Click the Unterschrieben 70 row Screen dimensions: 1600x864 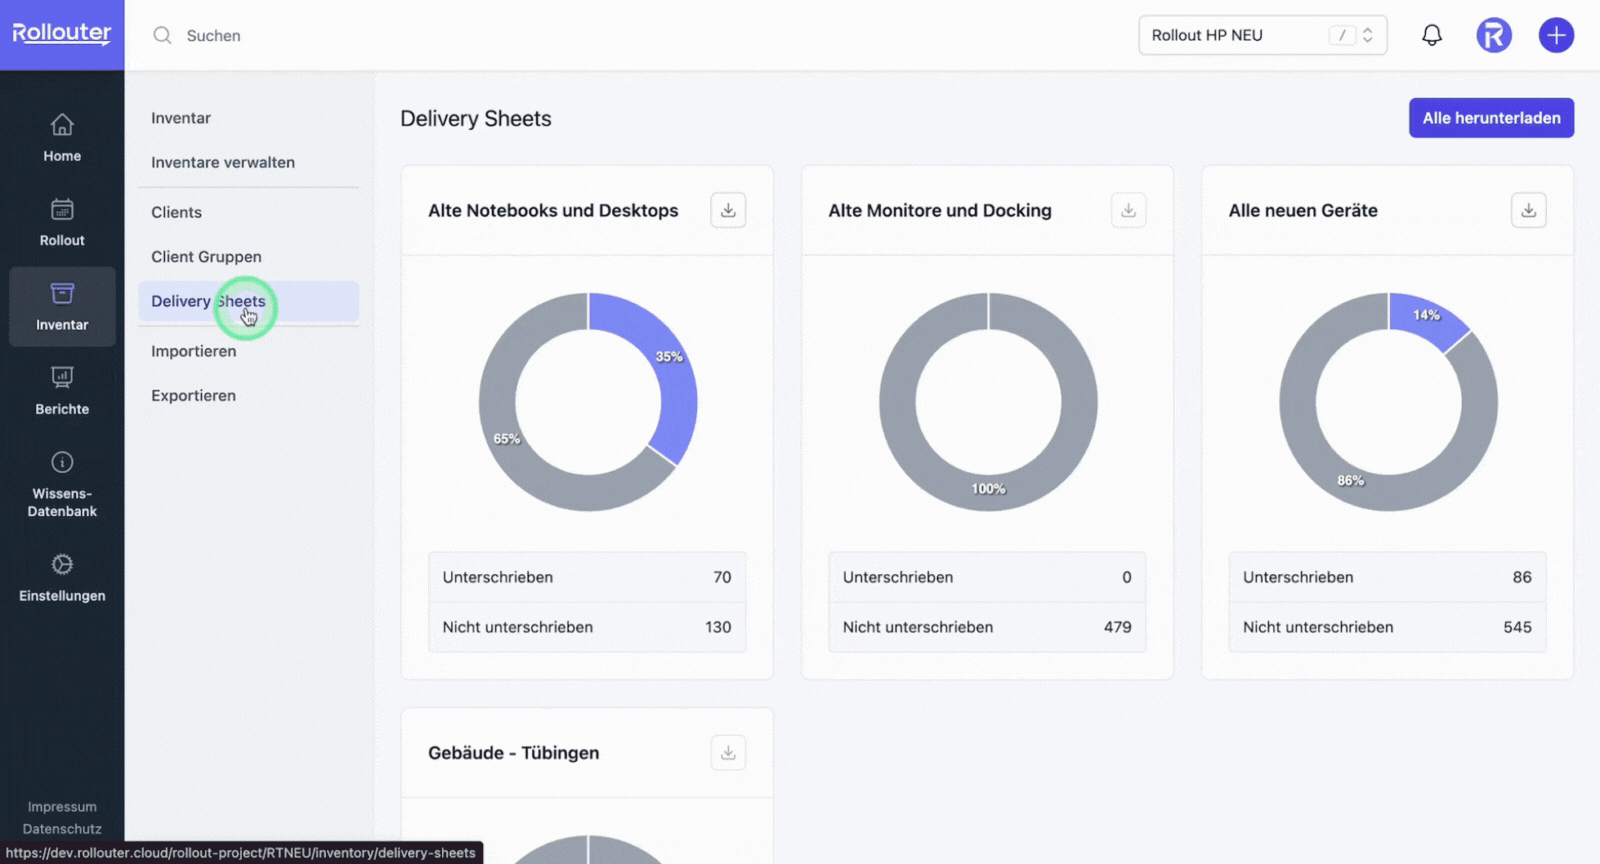pos(587,577)
